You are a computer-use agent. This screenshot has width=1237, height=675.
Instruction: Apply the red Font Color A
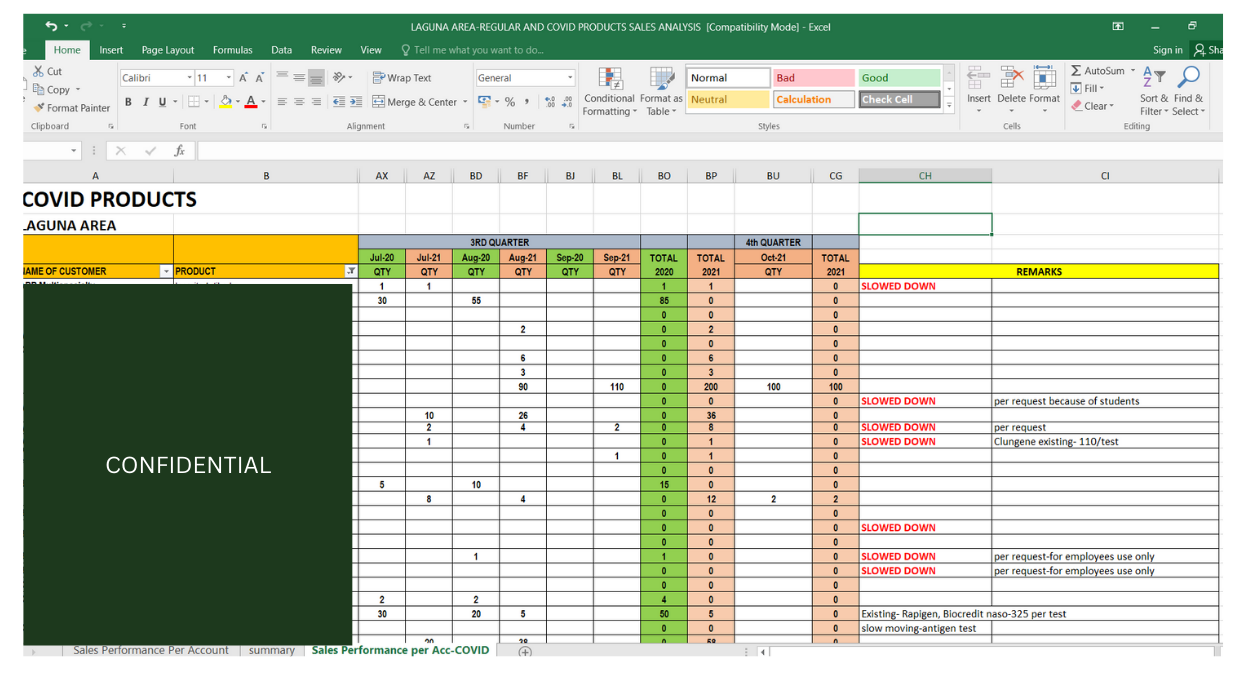[x=250, y=102]
